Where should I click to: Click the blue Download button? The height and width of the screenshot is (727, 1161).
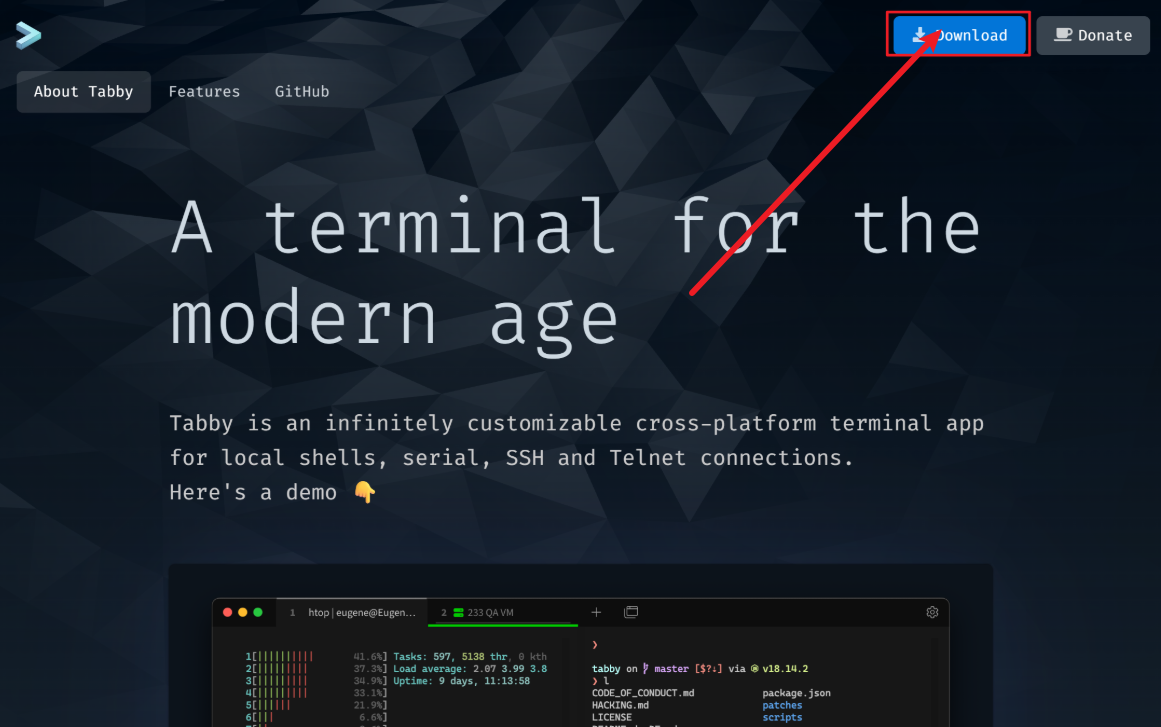tap(959, 35)
